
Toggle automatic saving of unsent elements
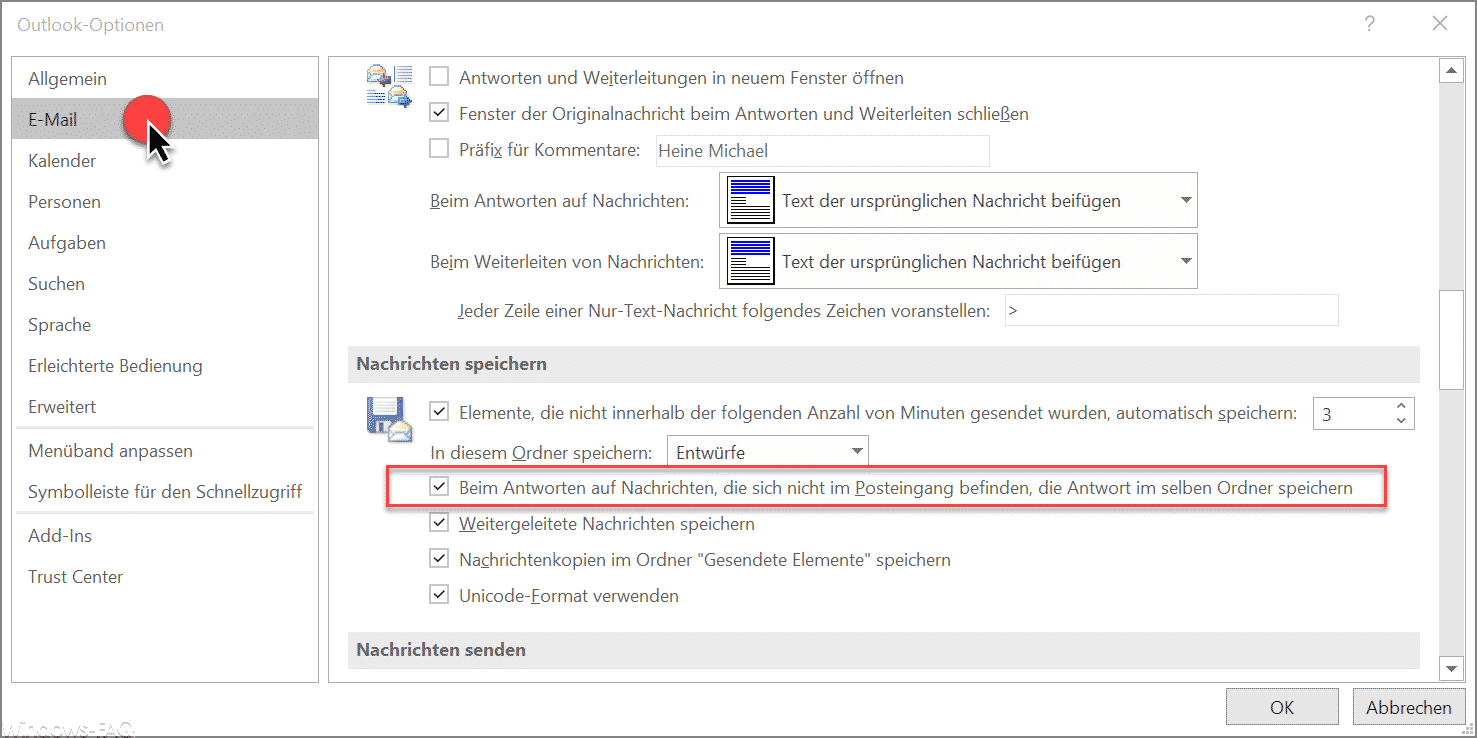pos(439,411)
